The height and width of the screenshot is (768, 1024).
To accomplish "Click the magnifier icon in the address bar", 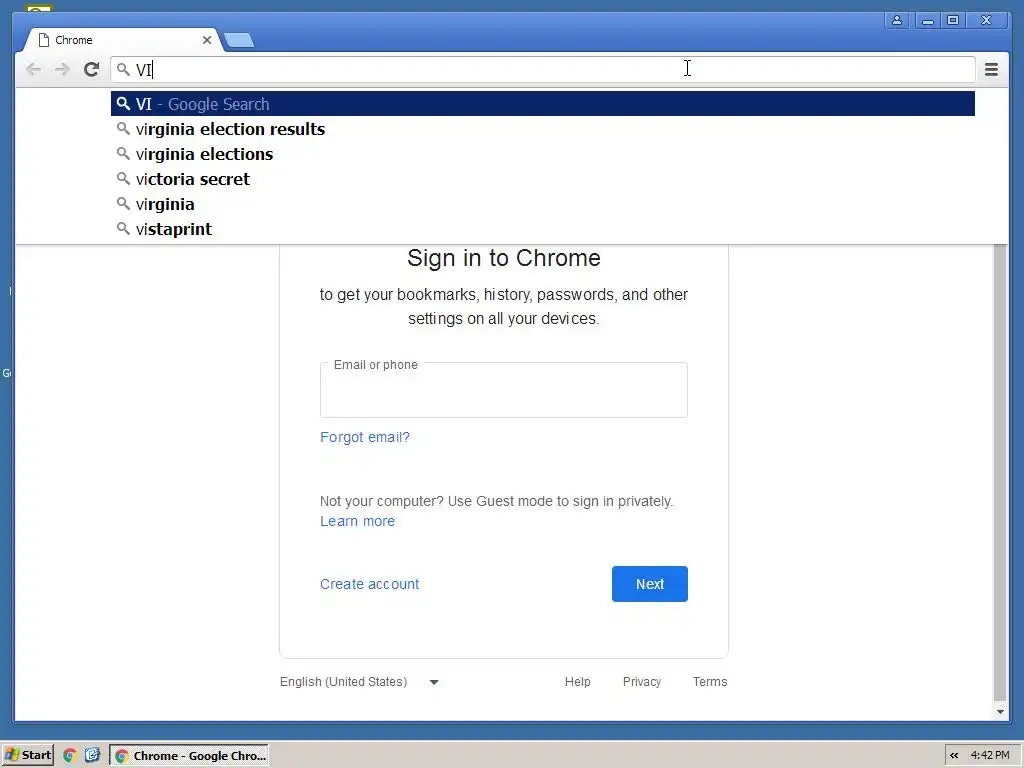I will 123,69.
